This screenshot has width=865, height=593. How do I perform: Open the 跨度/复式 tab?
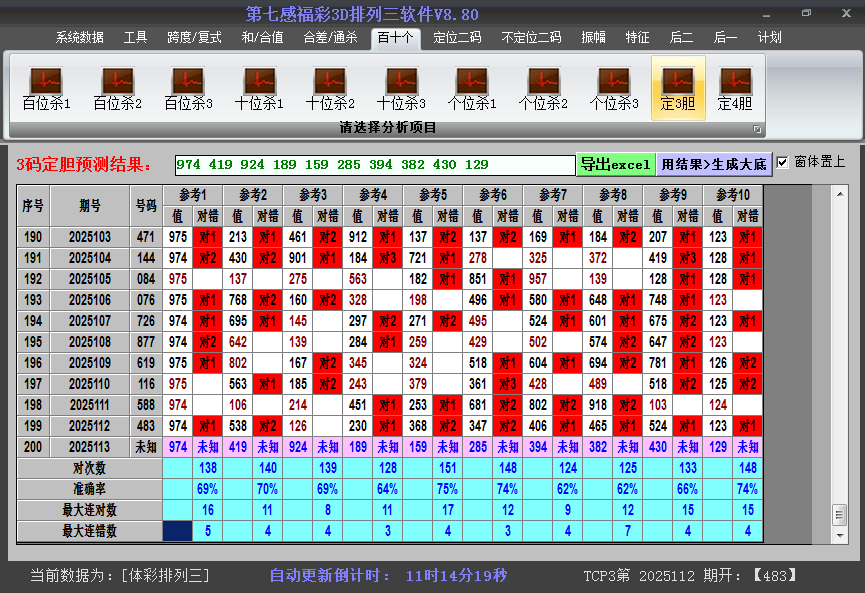[194, 38]
